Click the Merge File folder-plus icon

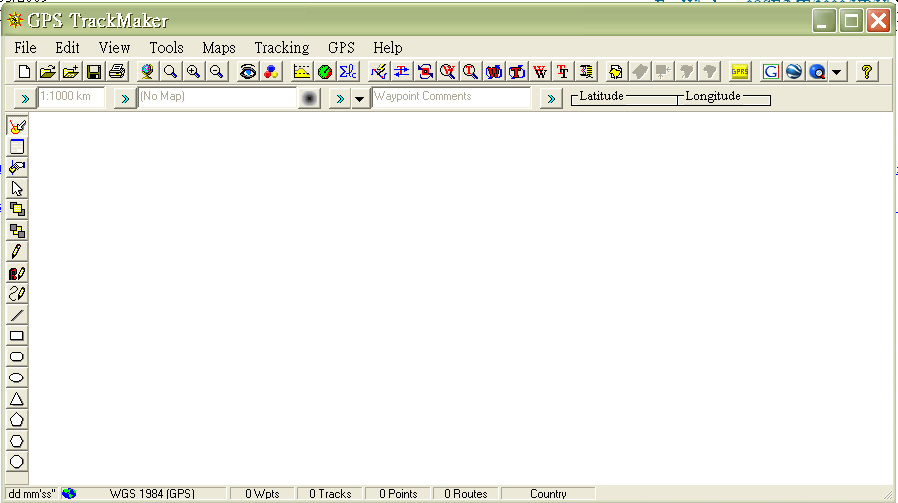pyautogui.click(x=71, y=72)
